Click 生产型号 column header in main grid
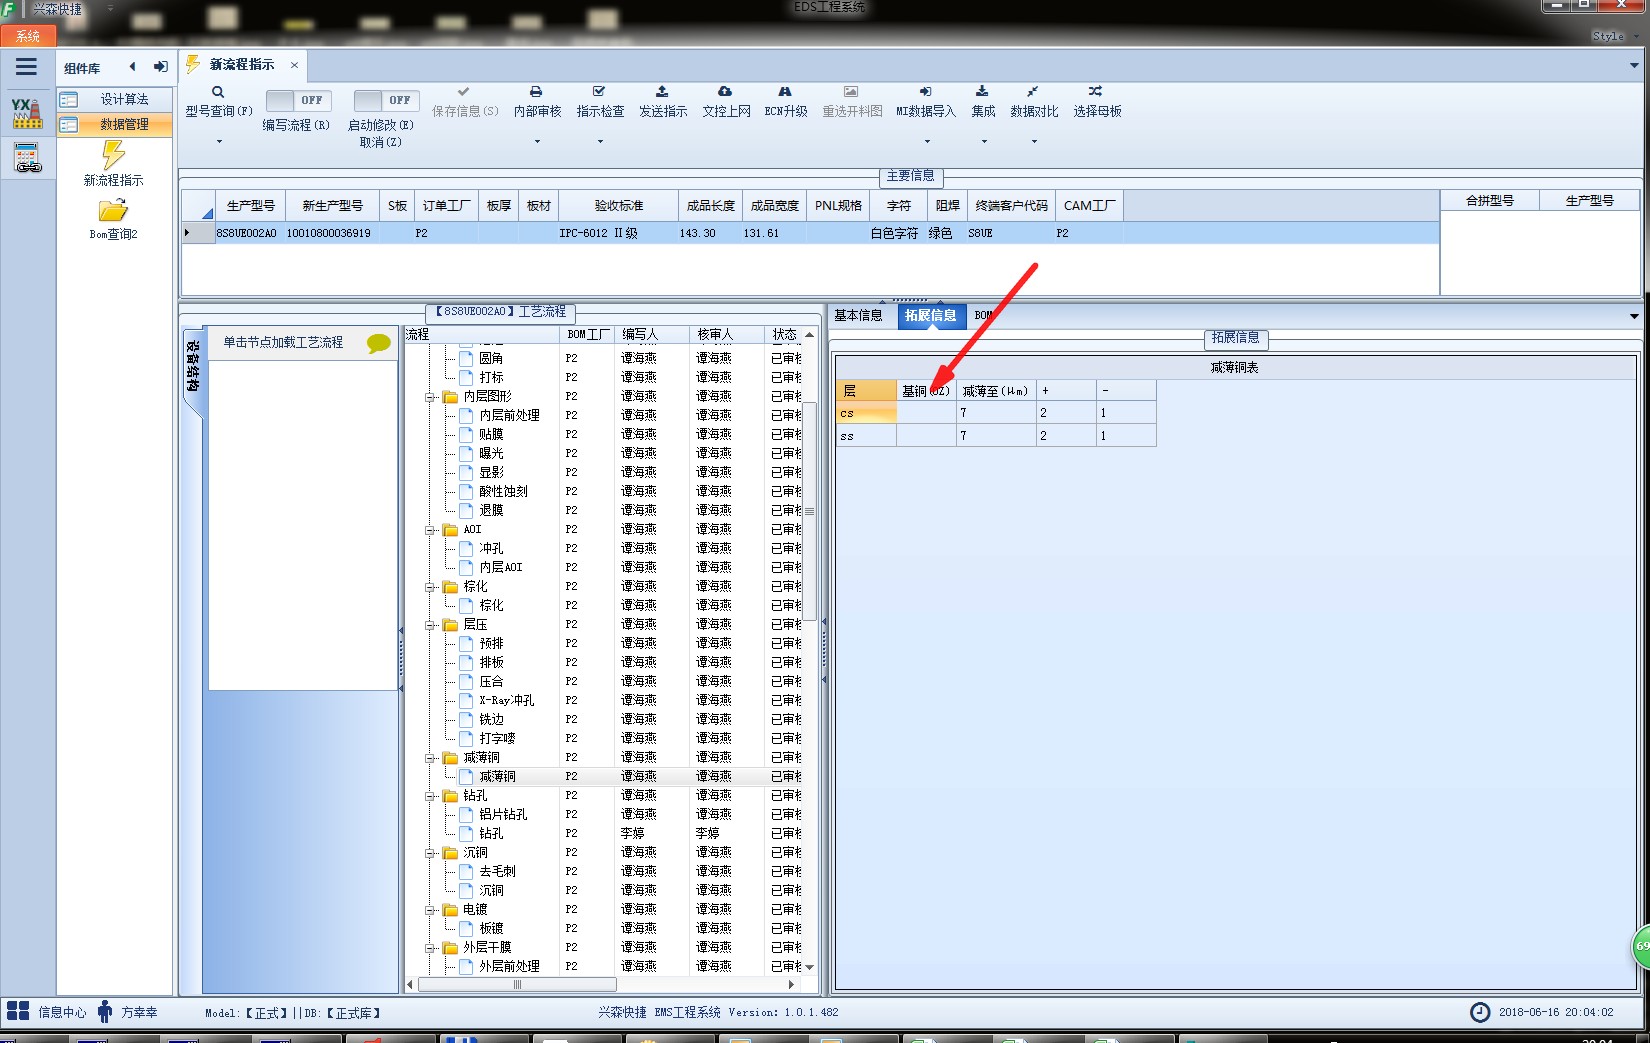Screen dimensions: 1650x1043 pyautogui.click(x=250, y=205)
